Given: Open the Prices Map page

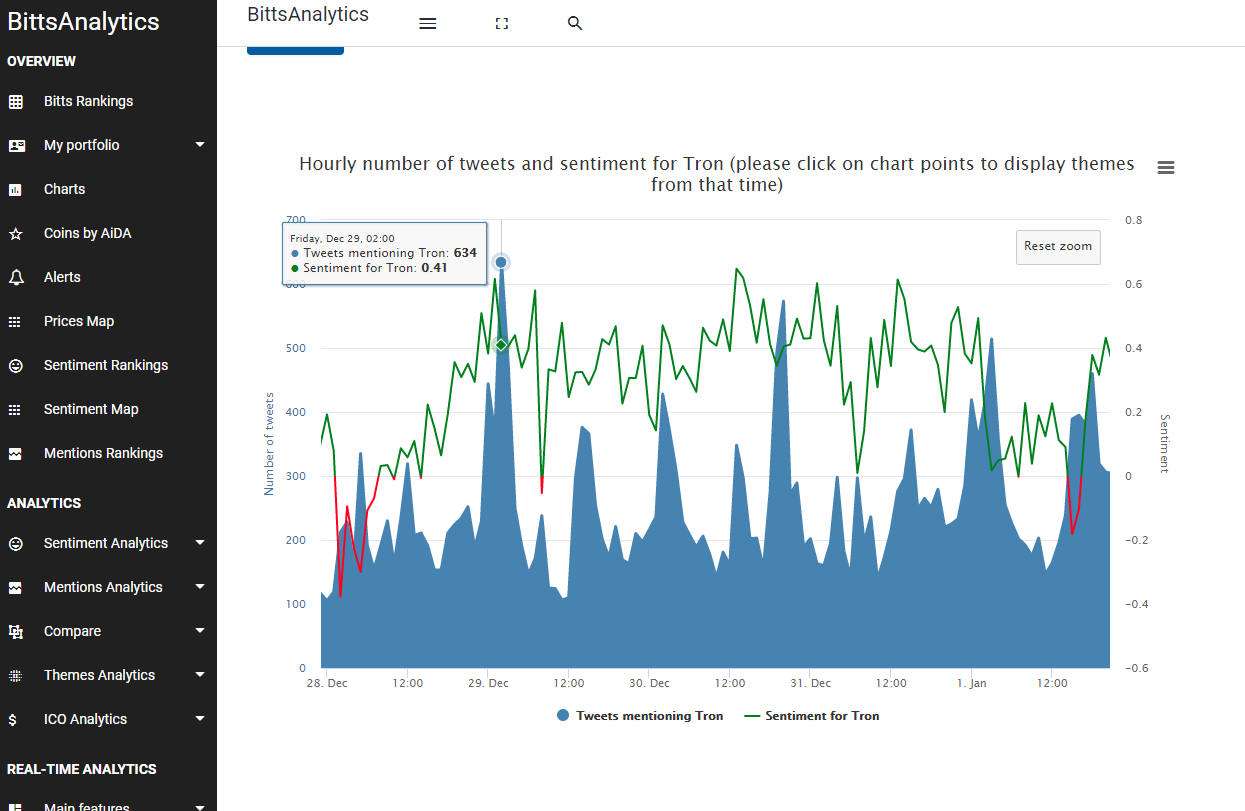Looking at the screenshot, I should click(79, 321).
